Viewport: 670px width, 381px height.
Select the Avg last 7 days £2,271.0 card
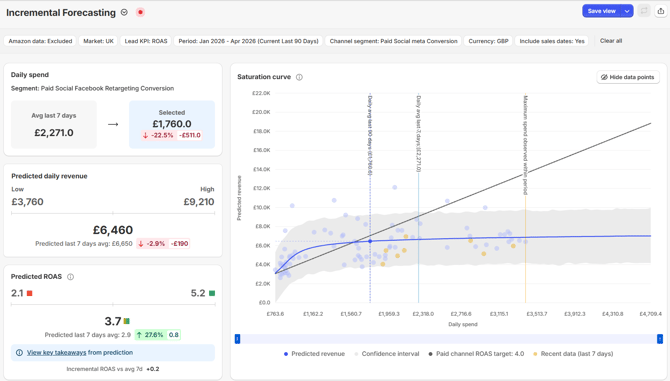[54, 124]
